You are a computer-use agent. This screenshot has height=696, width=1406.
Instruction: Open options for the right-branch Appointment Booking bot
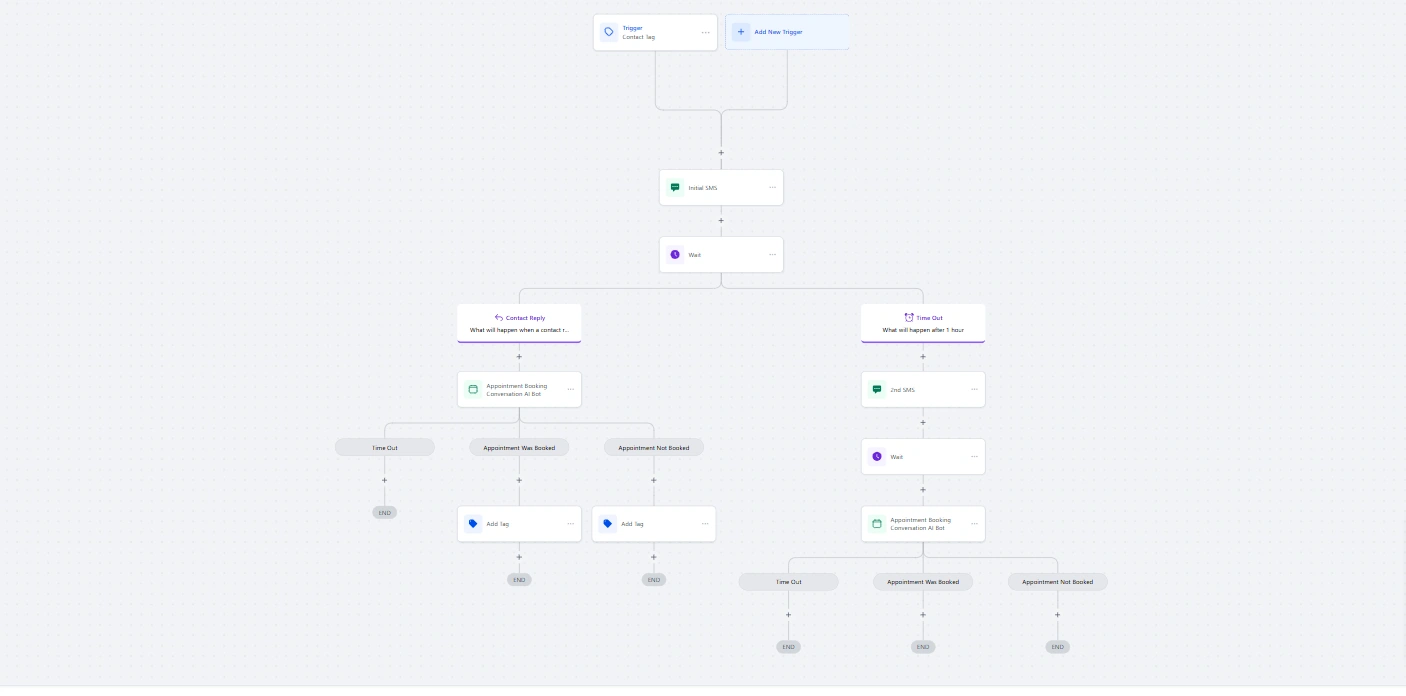[x=974, y=524]
